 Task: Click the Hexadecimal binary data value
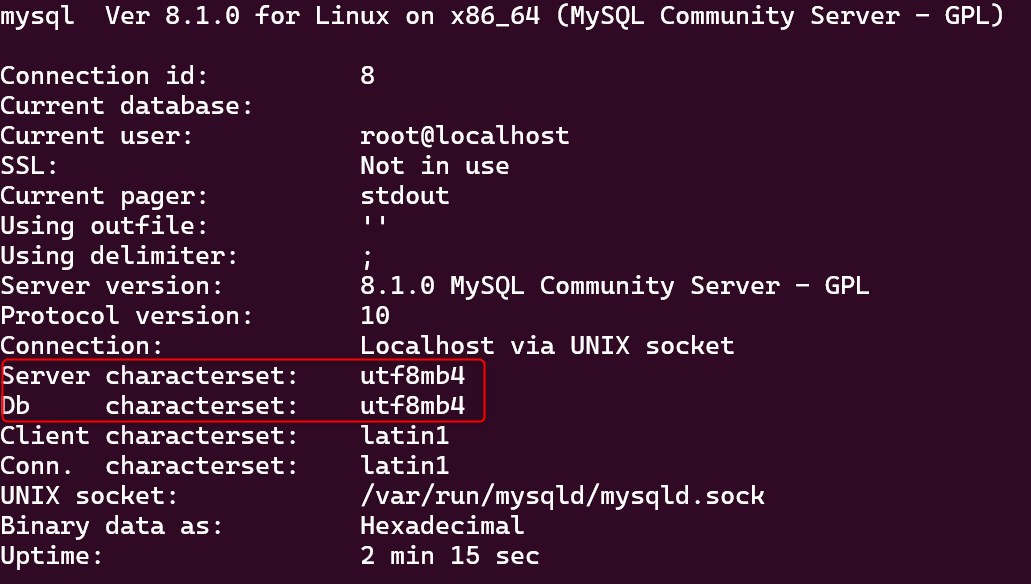pos(442,526)
